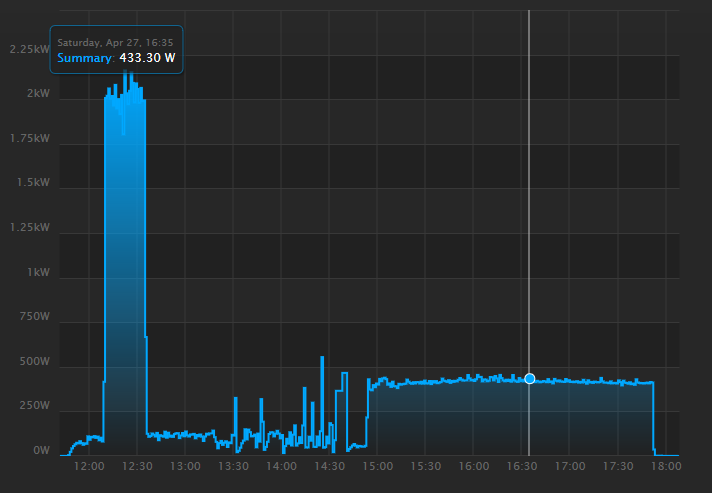The width and height of the screenshot is (712, 493).
Task: Click the 18:00 time axis label
Action: (666, 467)
